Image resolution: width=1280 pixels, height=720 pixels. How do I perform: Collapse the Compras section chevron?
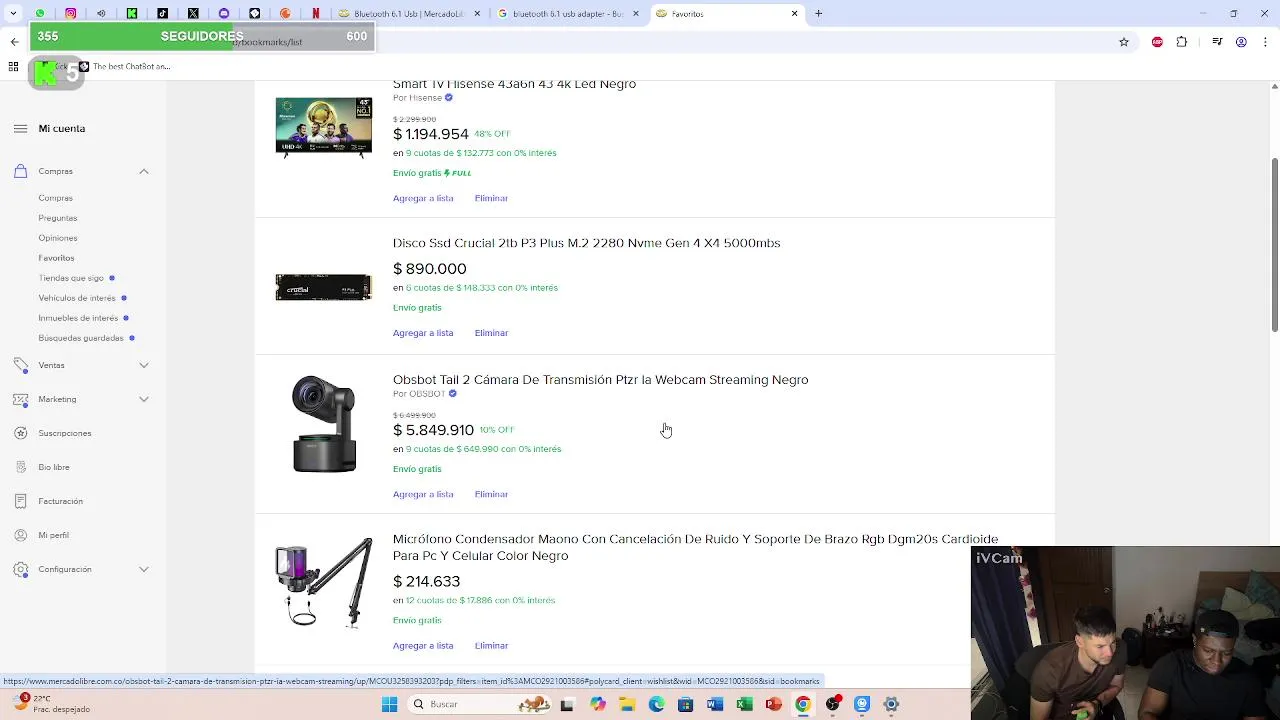click(144, 171)
